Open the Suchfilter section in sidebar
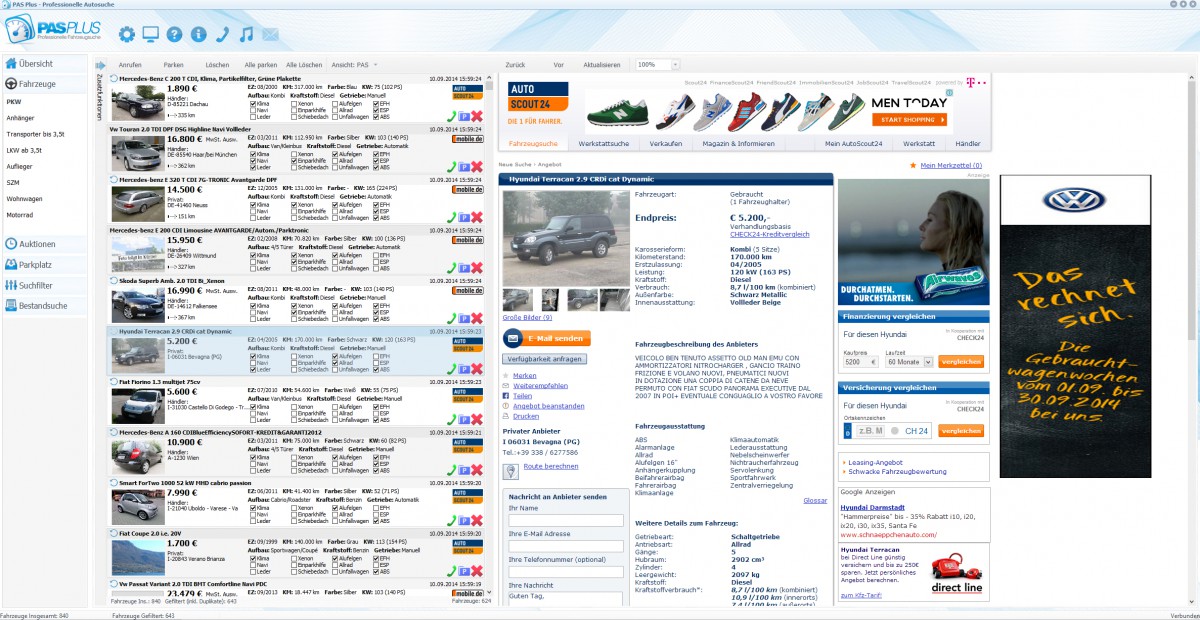The width and height of the screenshot is (1200, 620). pos(47,285)
